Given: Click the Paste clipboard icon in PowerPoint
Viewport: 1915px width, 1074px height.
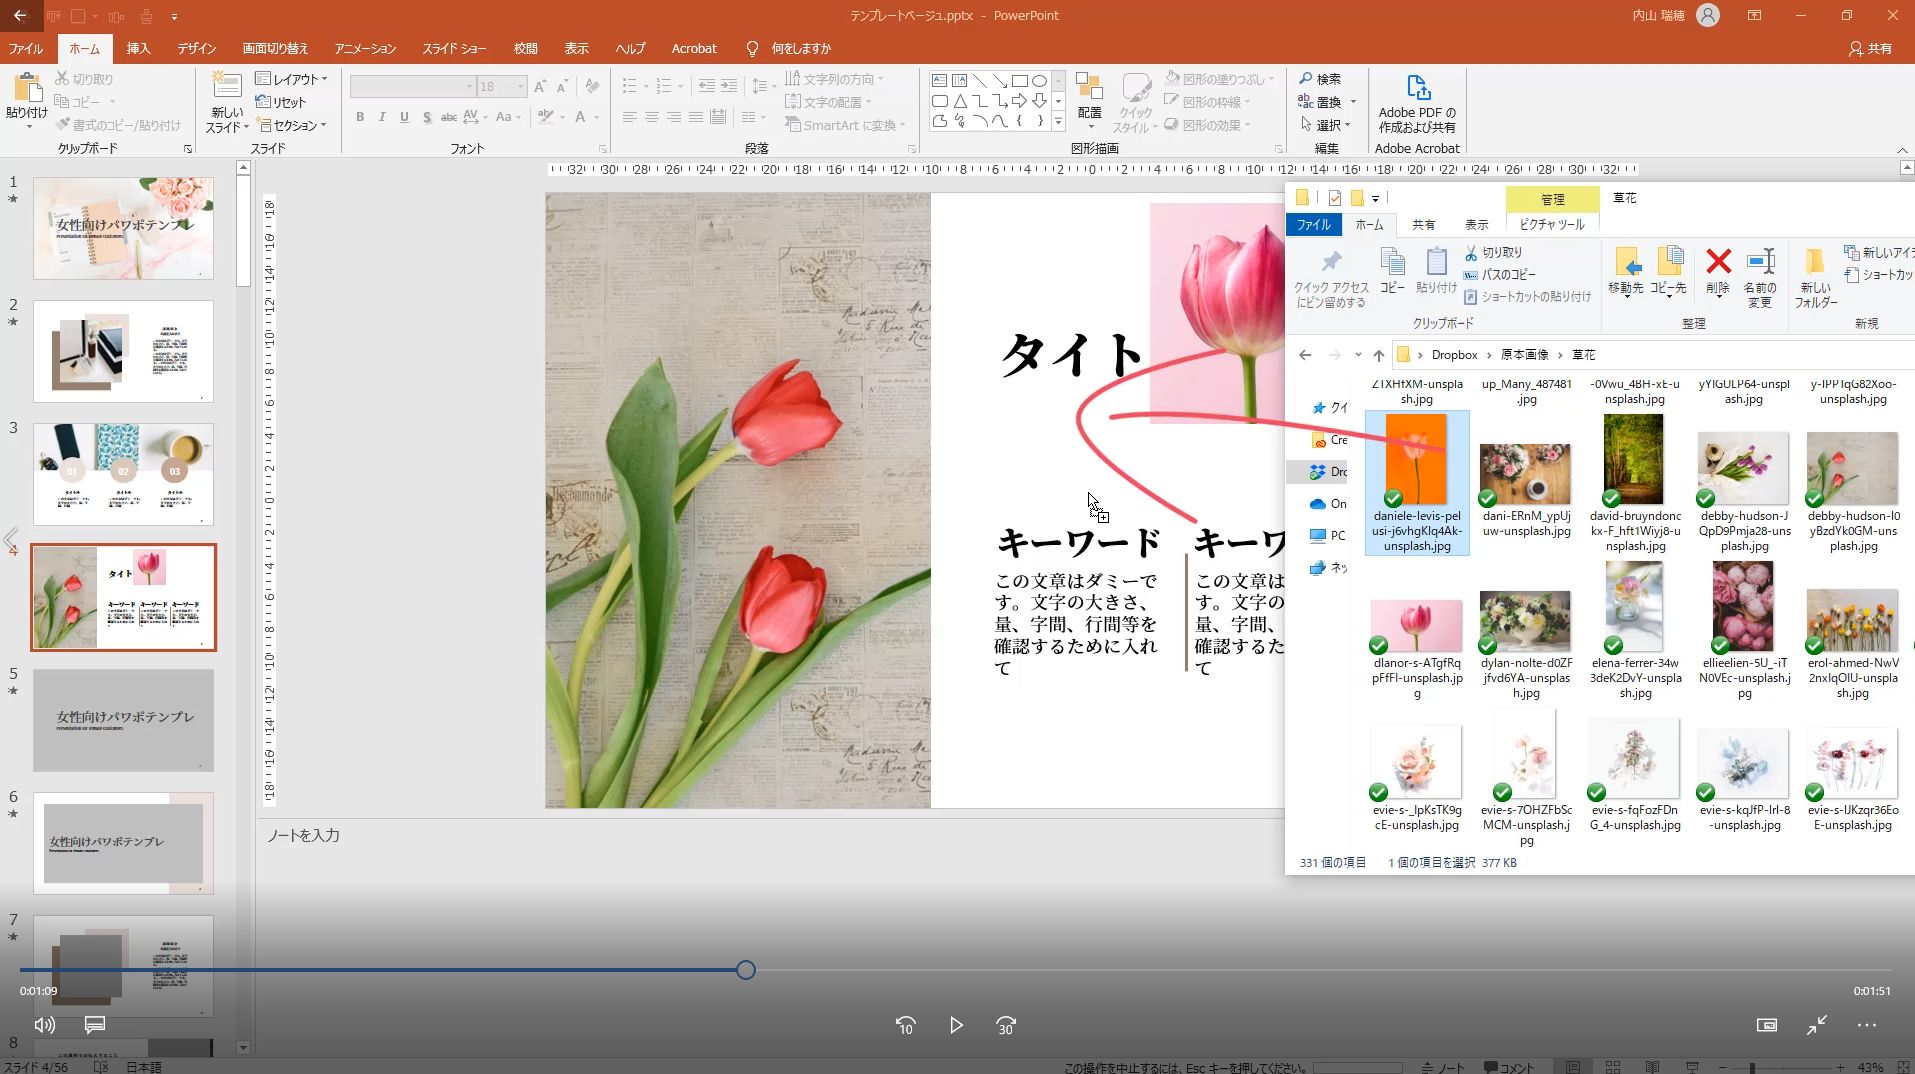Looking at the screenshot, I should point(27,90).
